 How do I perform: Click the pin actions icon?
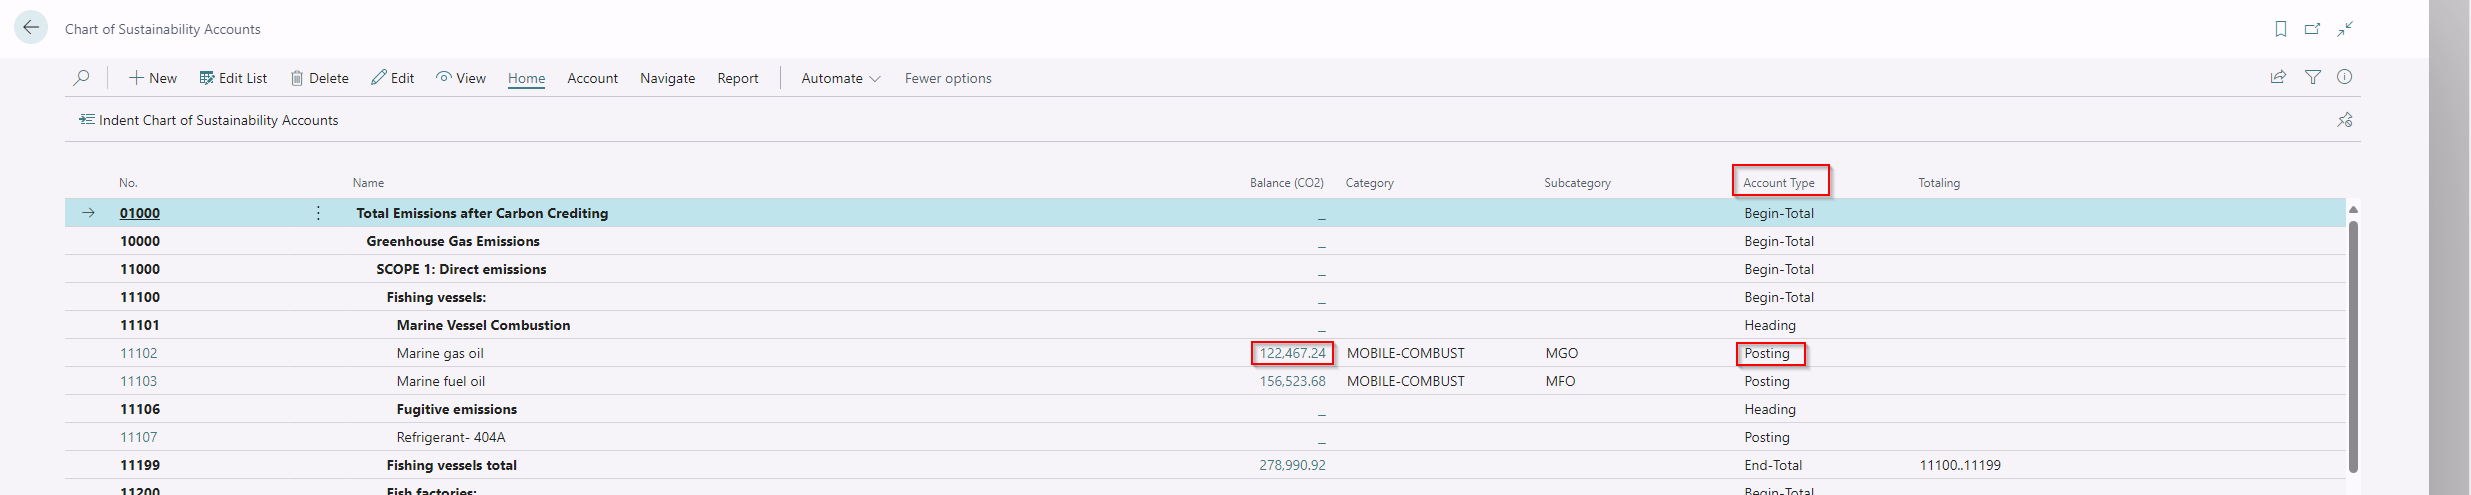2344,120
